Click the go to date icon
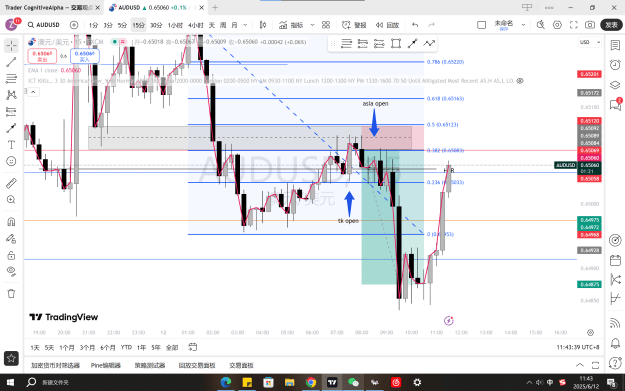625x391 pixels. pyautogui.click(x=193, y=347)
